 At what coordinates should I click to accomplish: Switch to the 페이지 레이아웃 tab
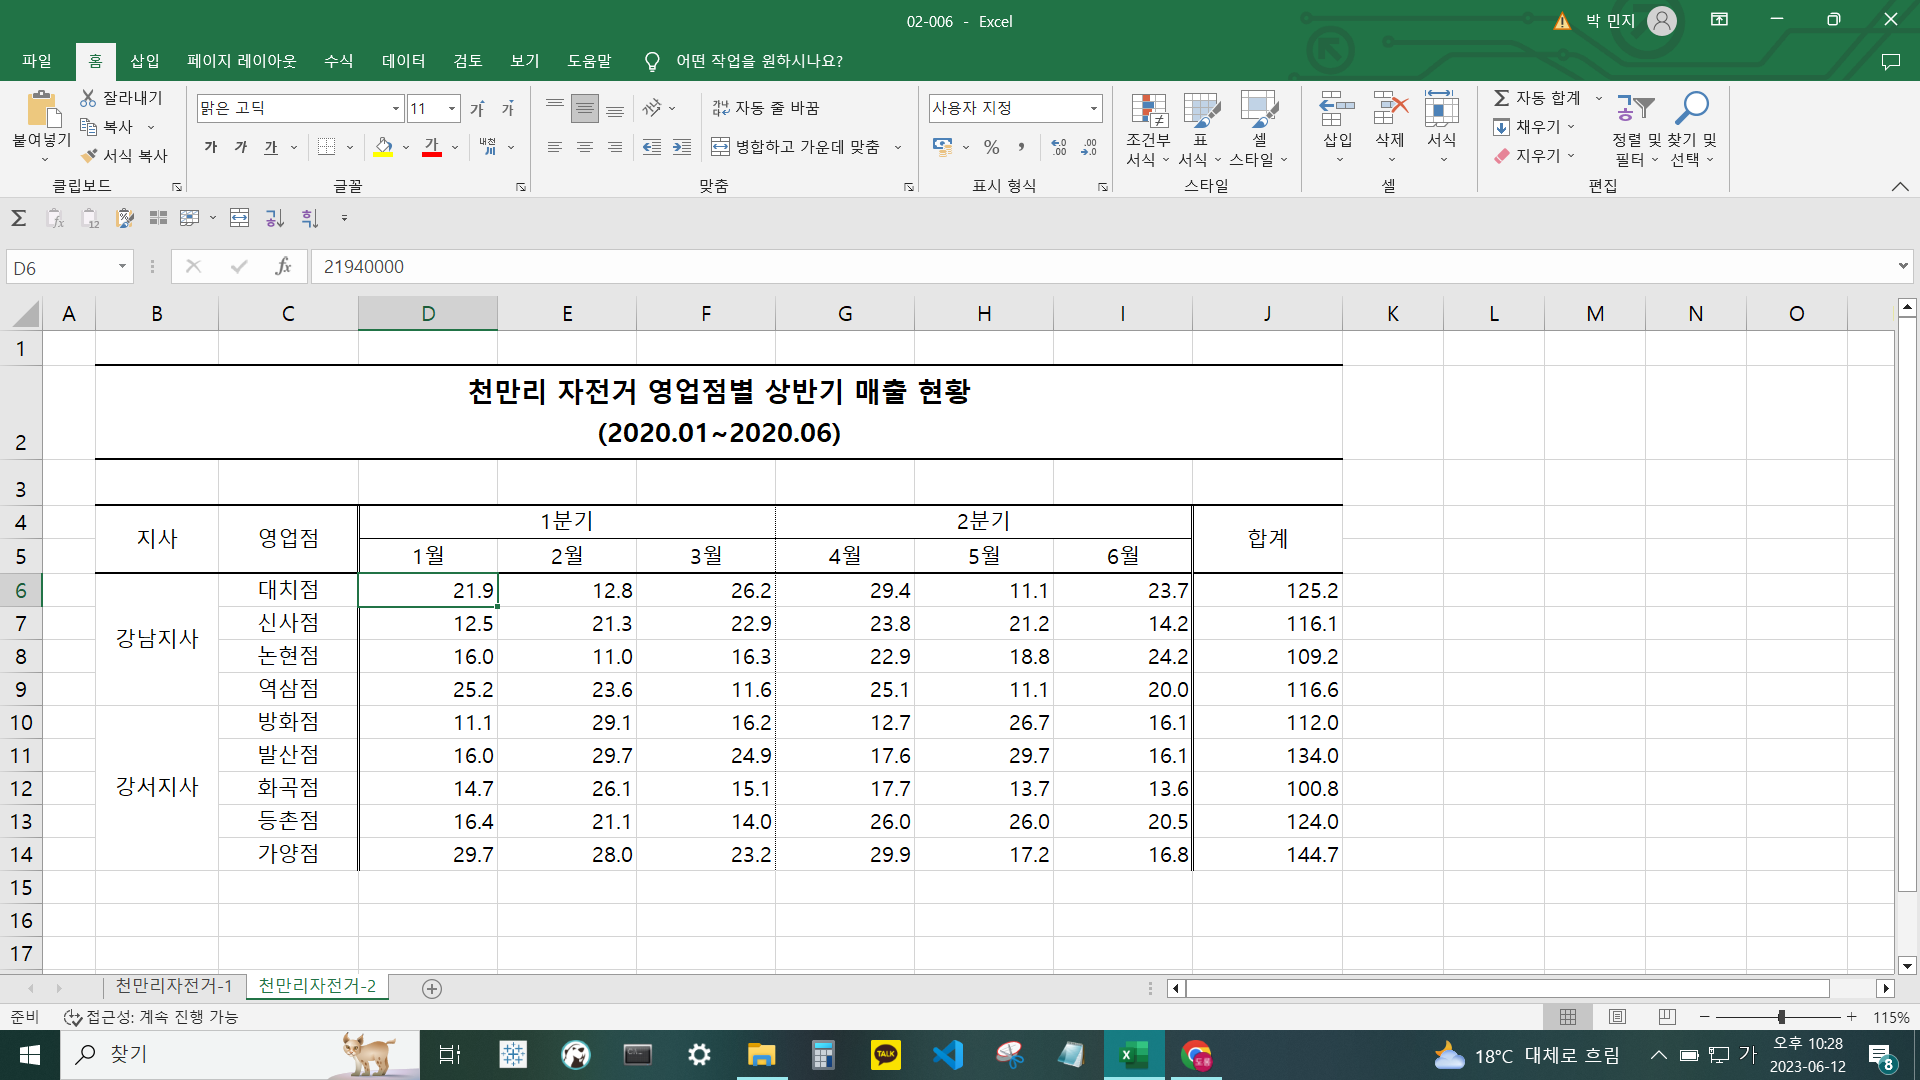pos(242,61)
